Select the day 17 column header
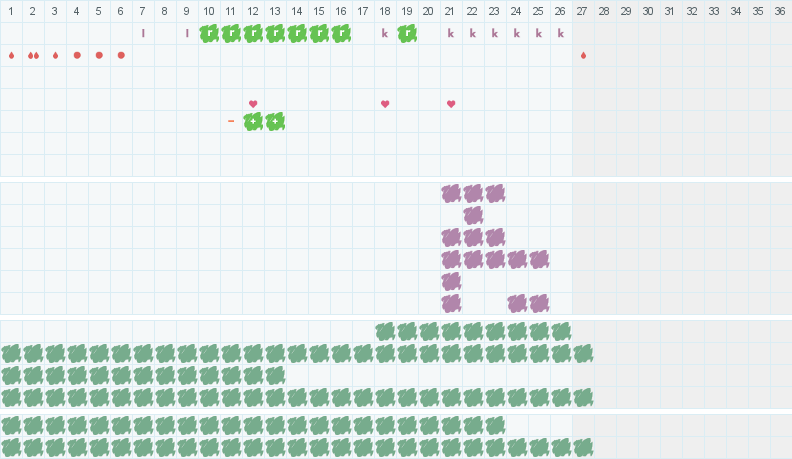 363,11
